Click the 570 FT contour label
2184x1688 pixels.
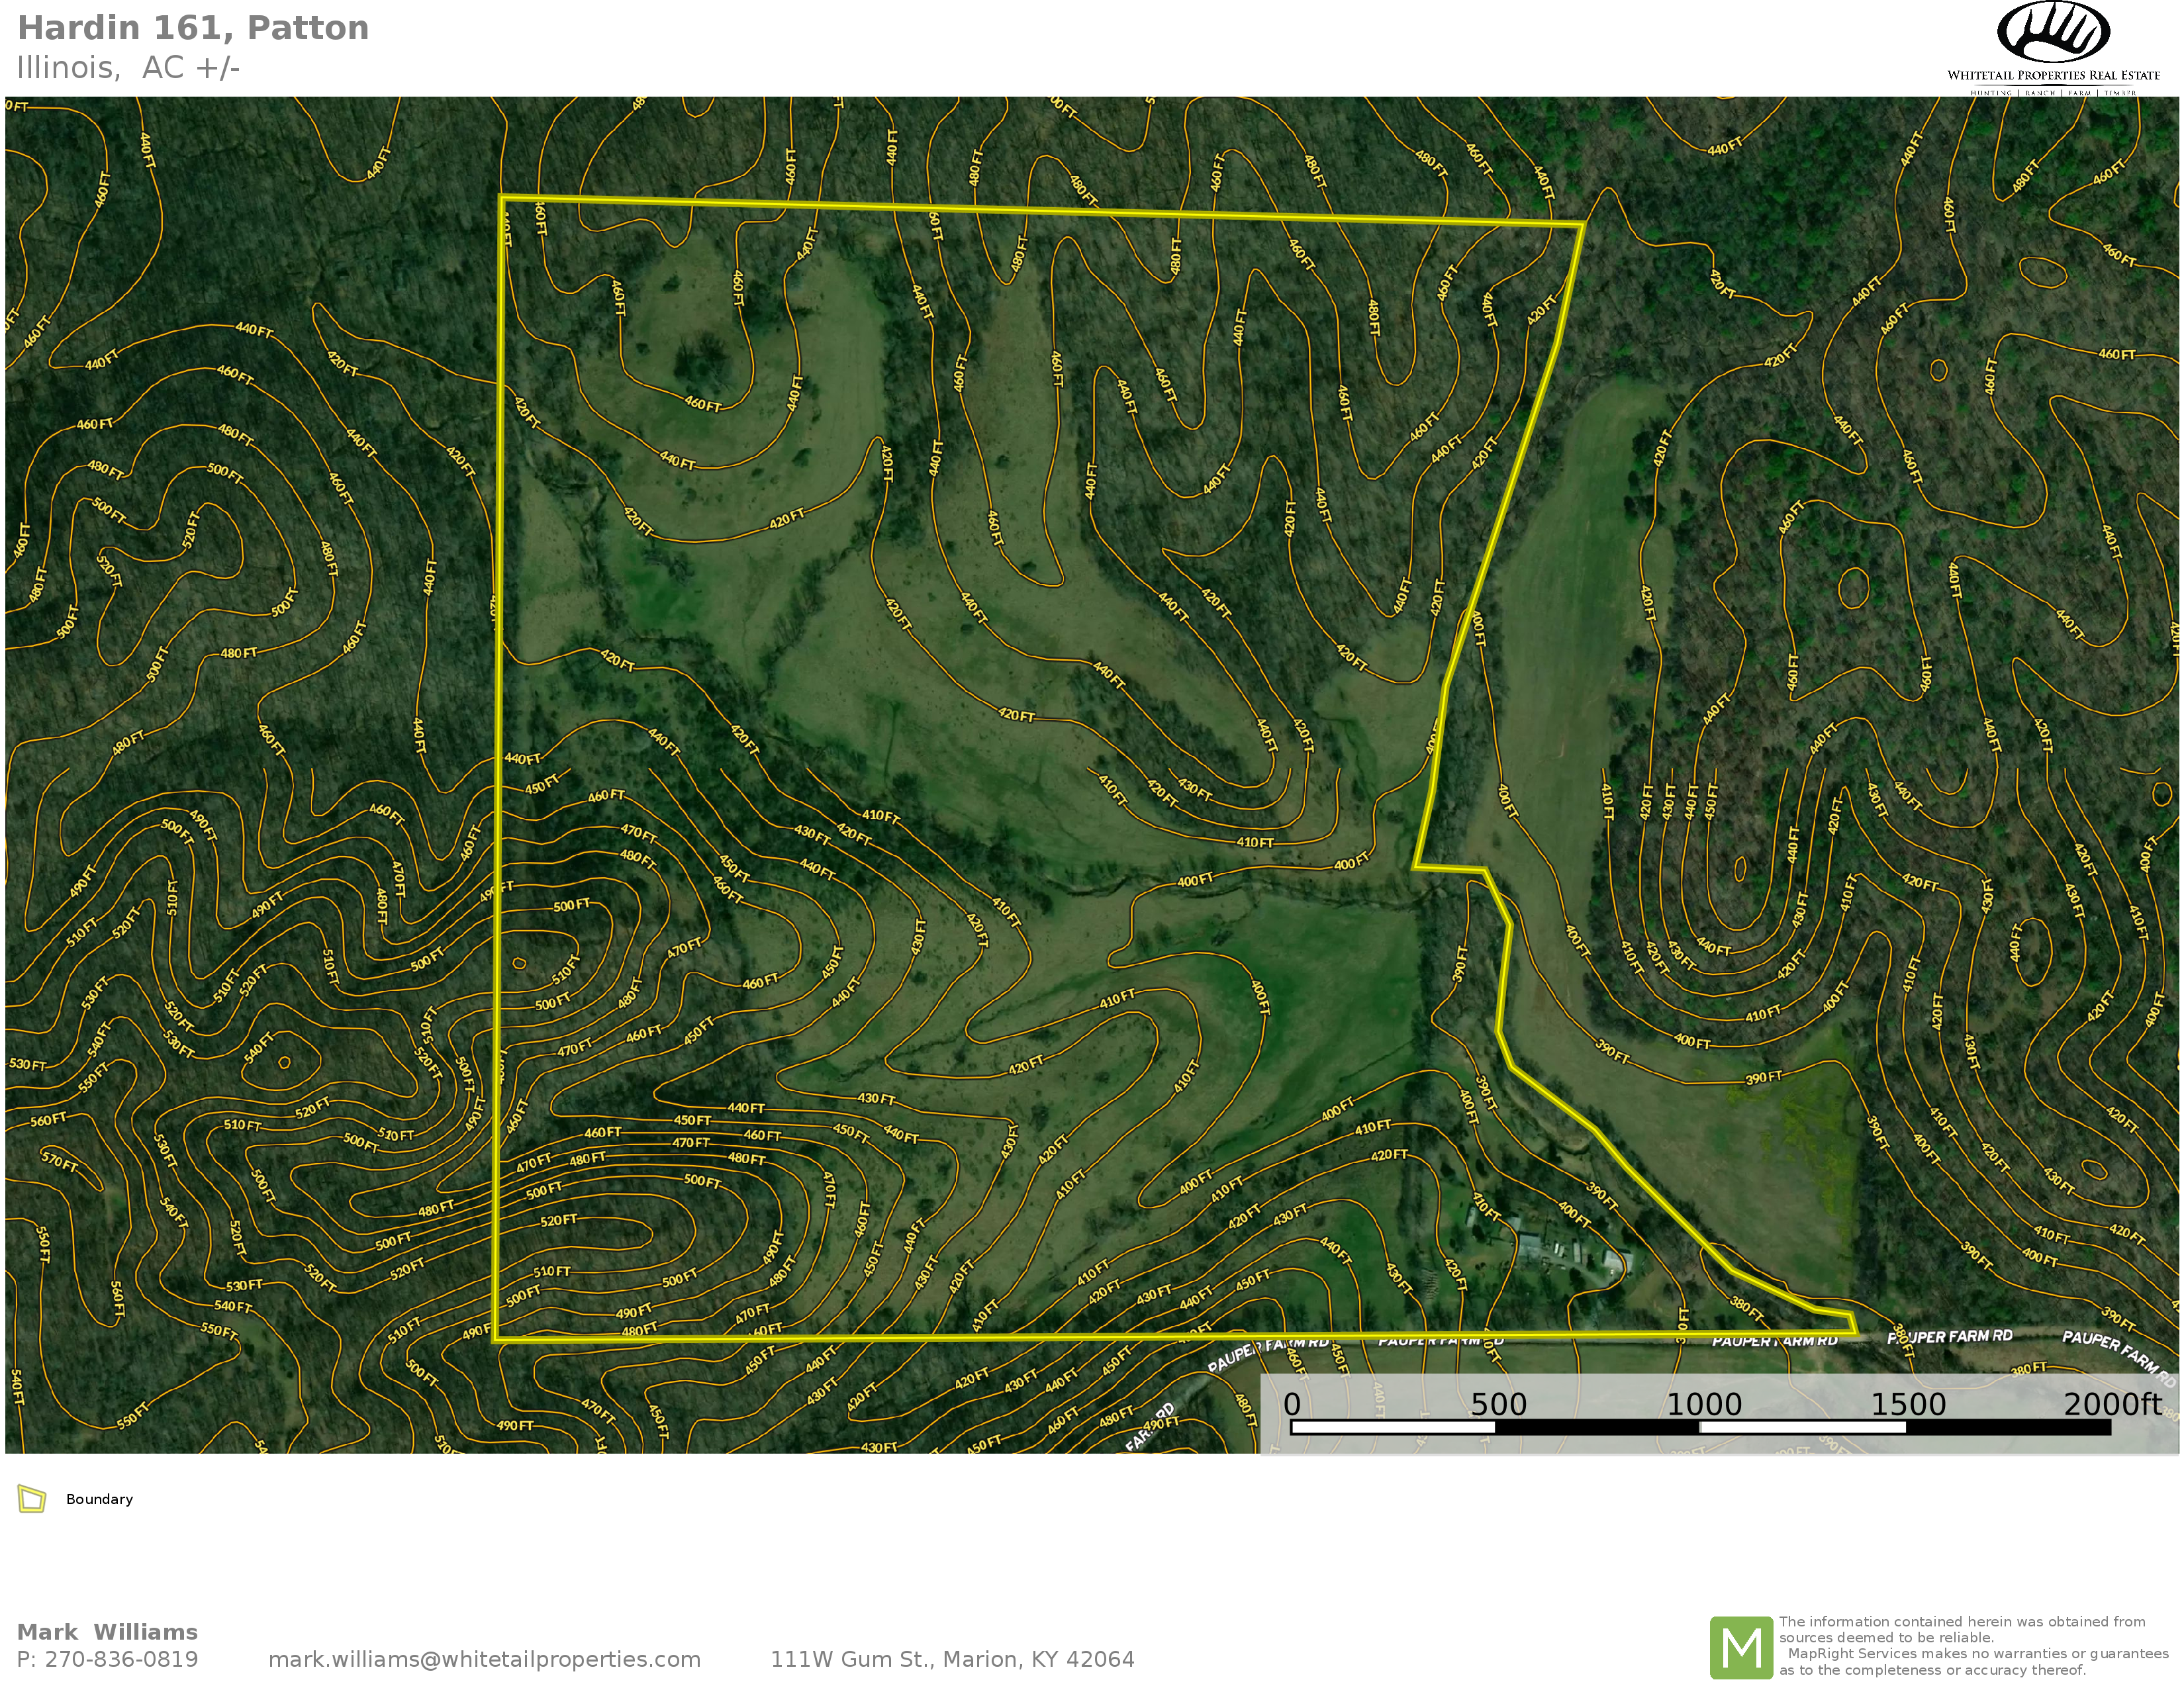(x=59, y=1162)
